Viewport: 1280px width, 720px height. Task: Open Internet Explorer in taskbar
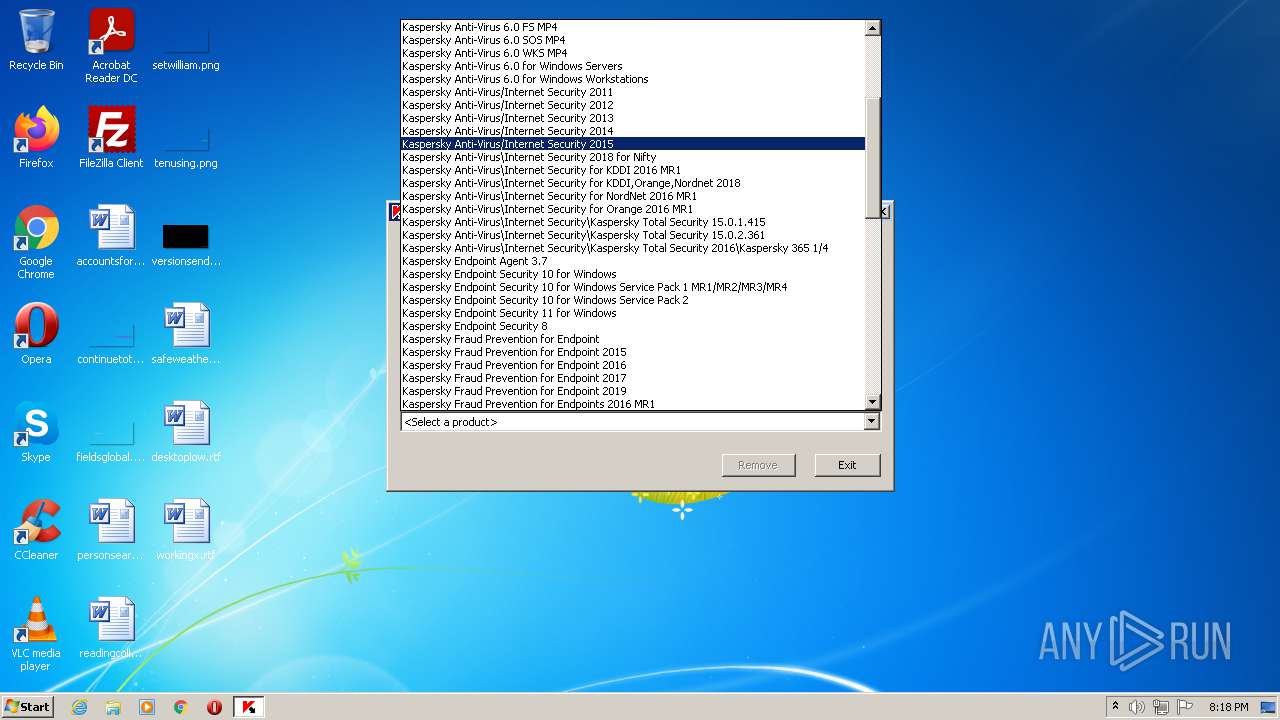pyautogui.click(x=80, y=707)
